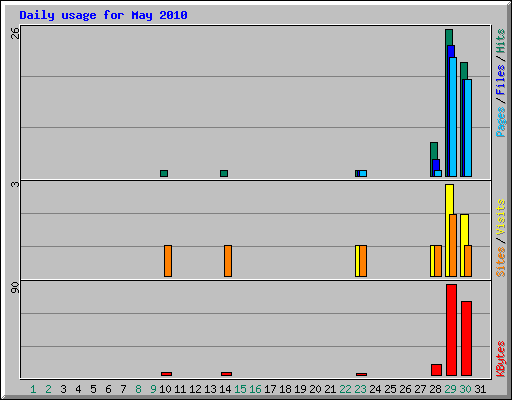Click the 'Daily usage for May 2010' title
The image size is (512, 400).
(x=103, y=15)
